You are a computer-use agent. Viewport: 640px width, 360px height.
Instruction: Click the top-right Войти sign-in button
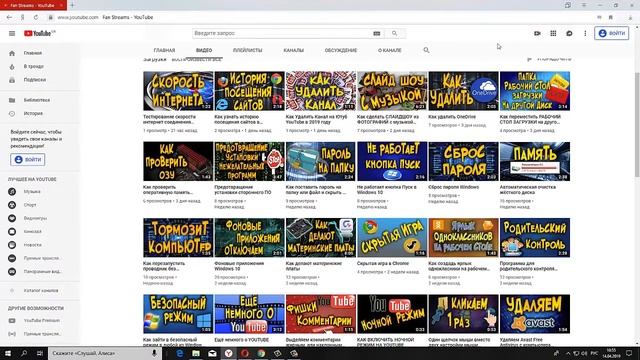pos(611,33)
